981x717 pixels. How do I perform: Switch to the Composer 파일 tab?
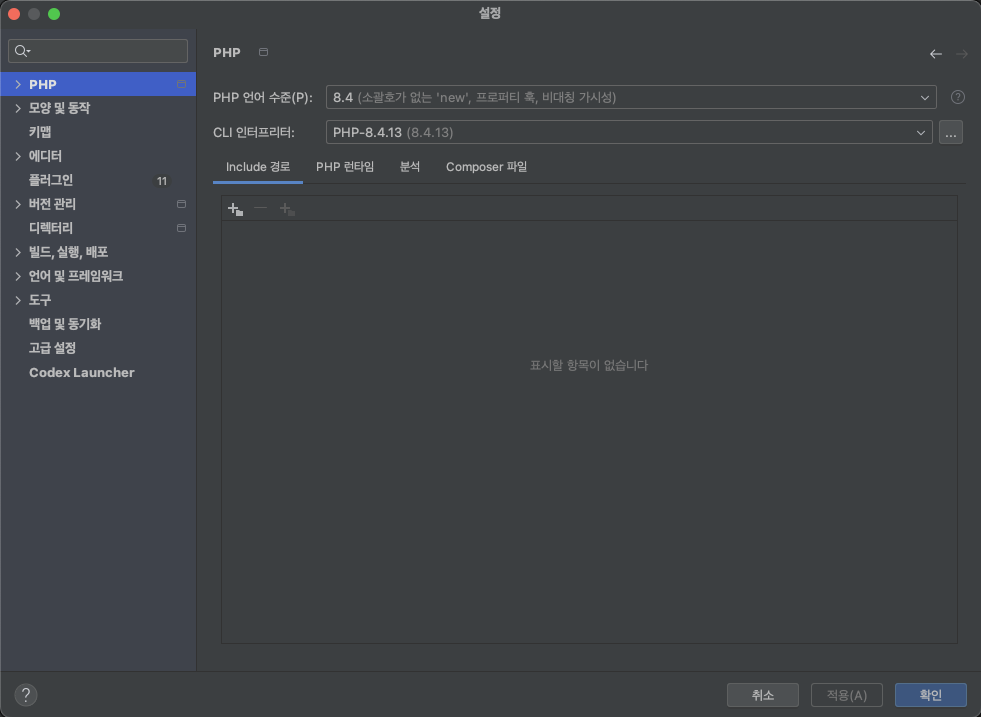point(486,167)
